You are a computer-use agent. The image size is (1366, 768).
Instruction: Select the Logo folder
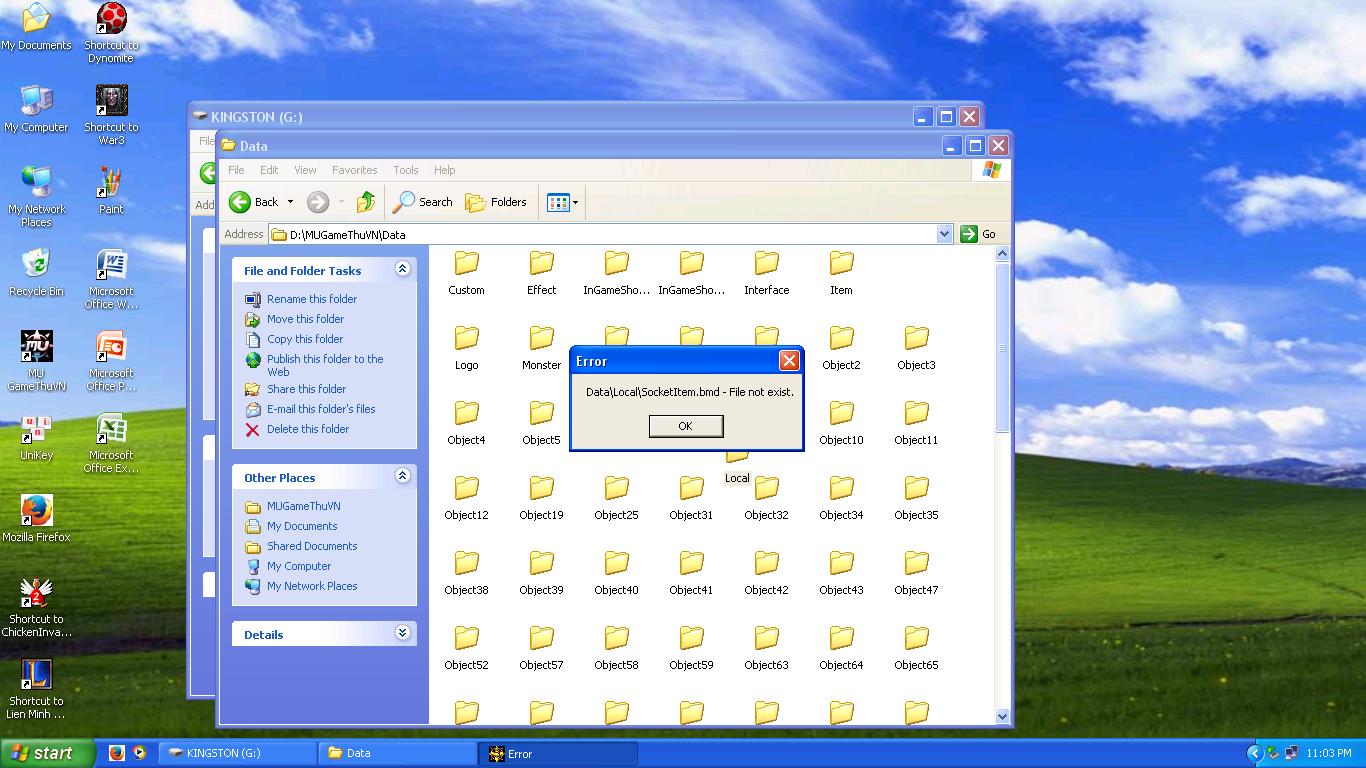(x=467, y=348)
